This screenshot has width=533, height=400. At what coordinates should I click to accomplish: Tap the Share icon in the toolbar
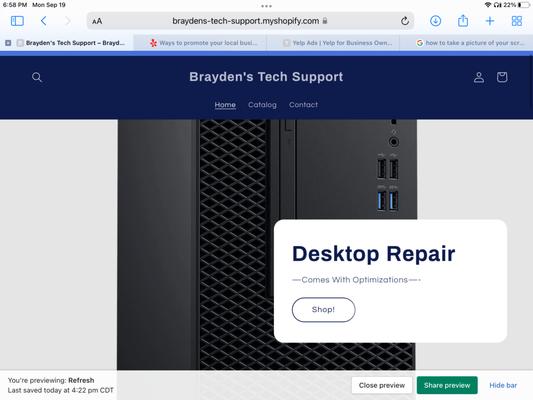click(x=463, y=21)
